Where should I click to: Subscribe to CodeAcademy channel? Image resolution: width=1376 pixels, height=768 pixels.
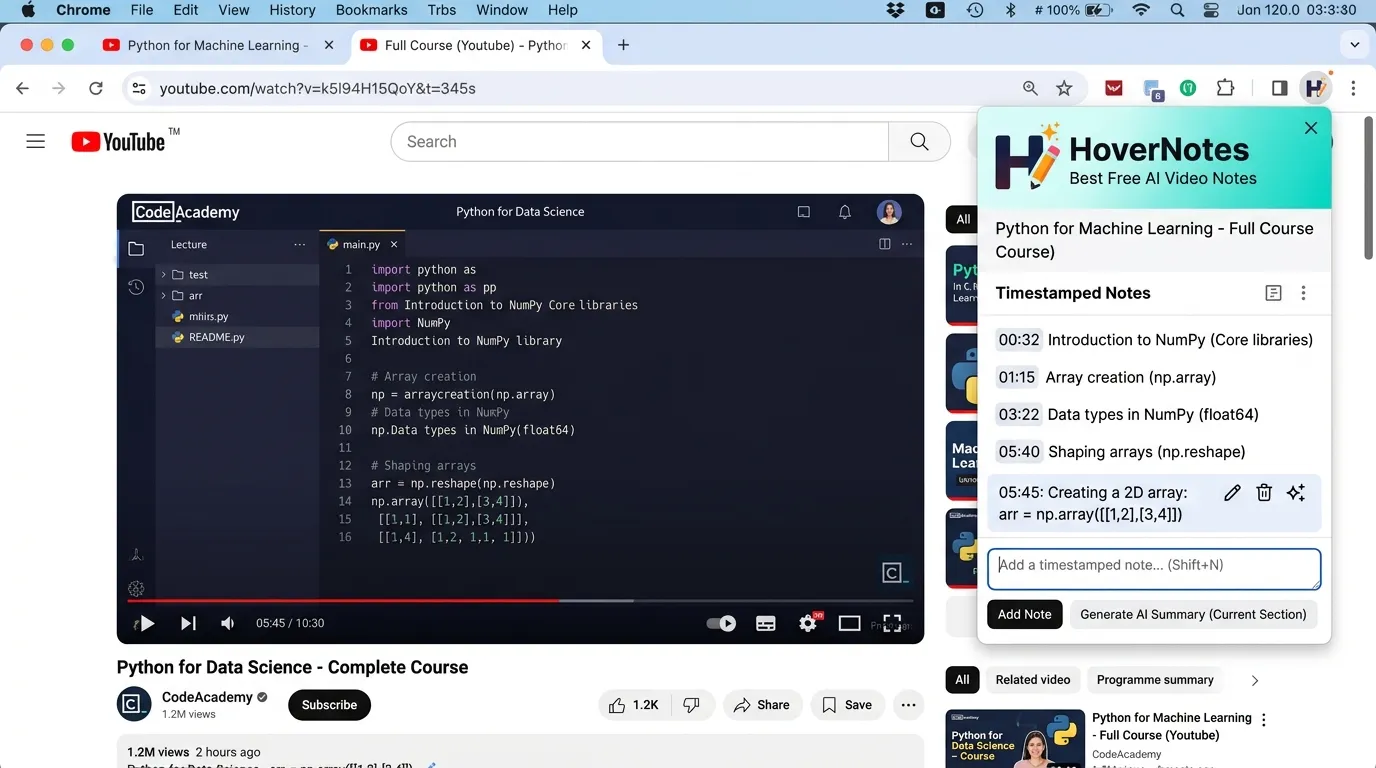pyautogui.click(x=329, y=705)
